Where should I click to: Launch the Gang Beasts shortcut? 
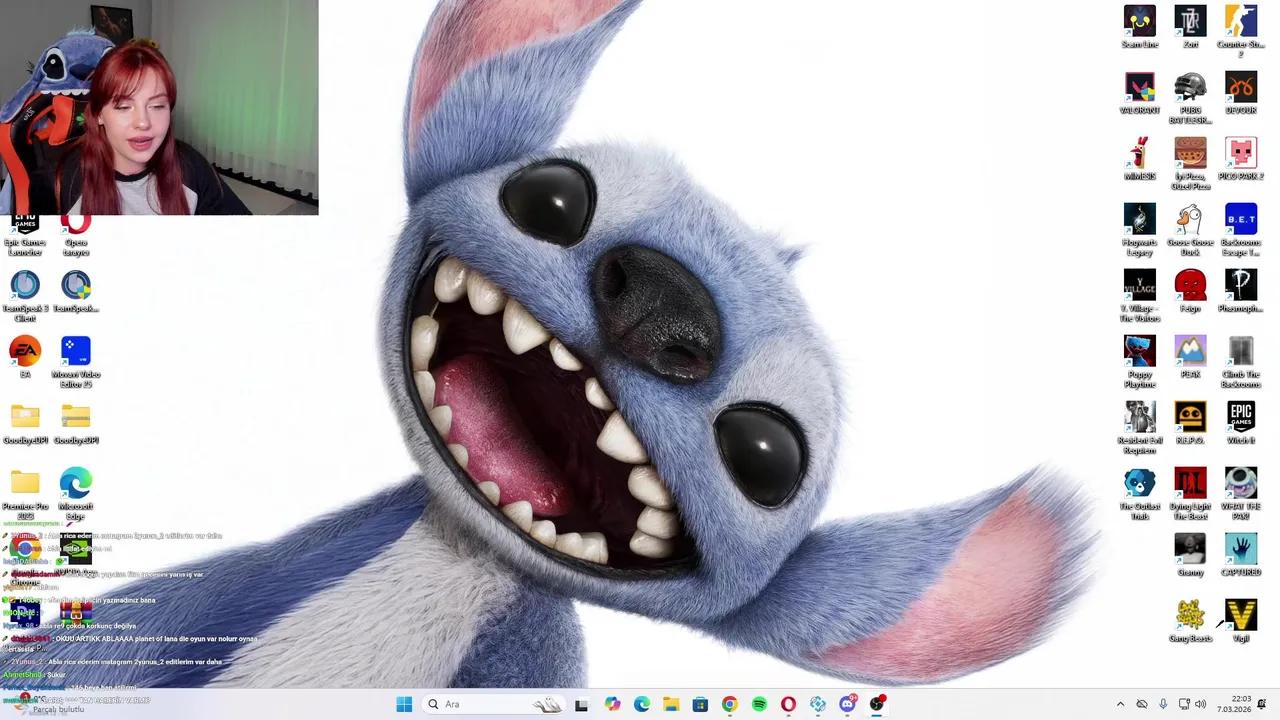(x=1190, y=621)
